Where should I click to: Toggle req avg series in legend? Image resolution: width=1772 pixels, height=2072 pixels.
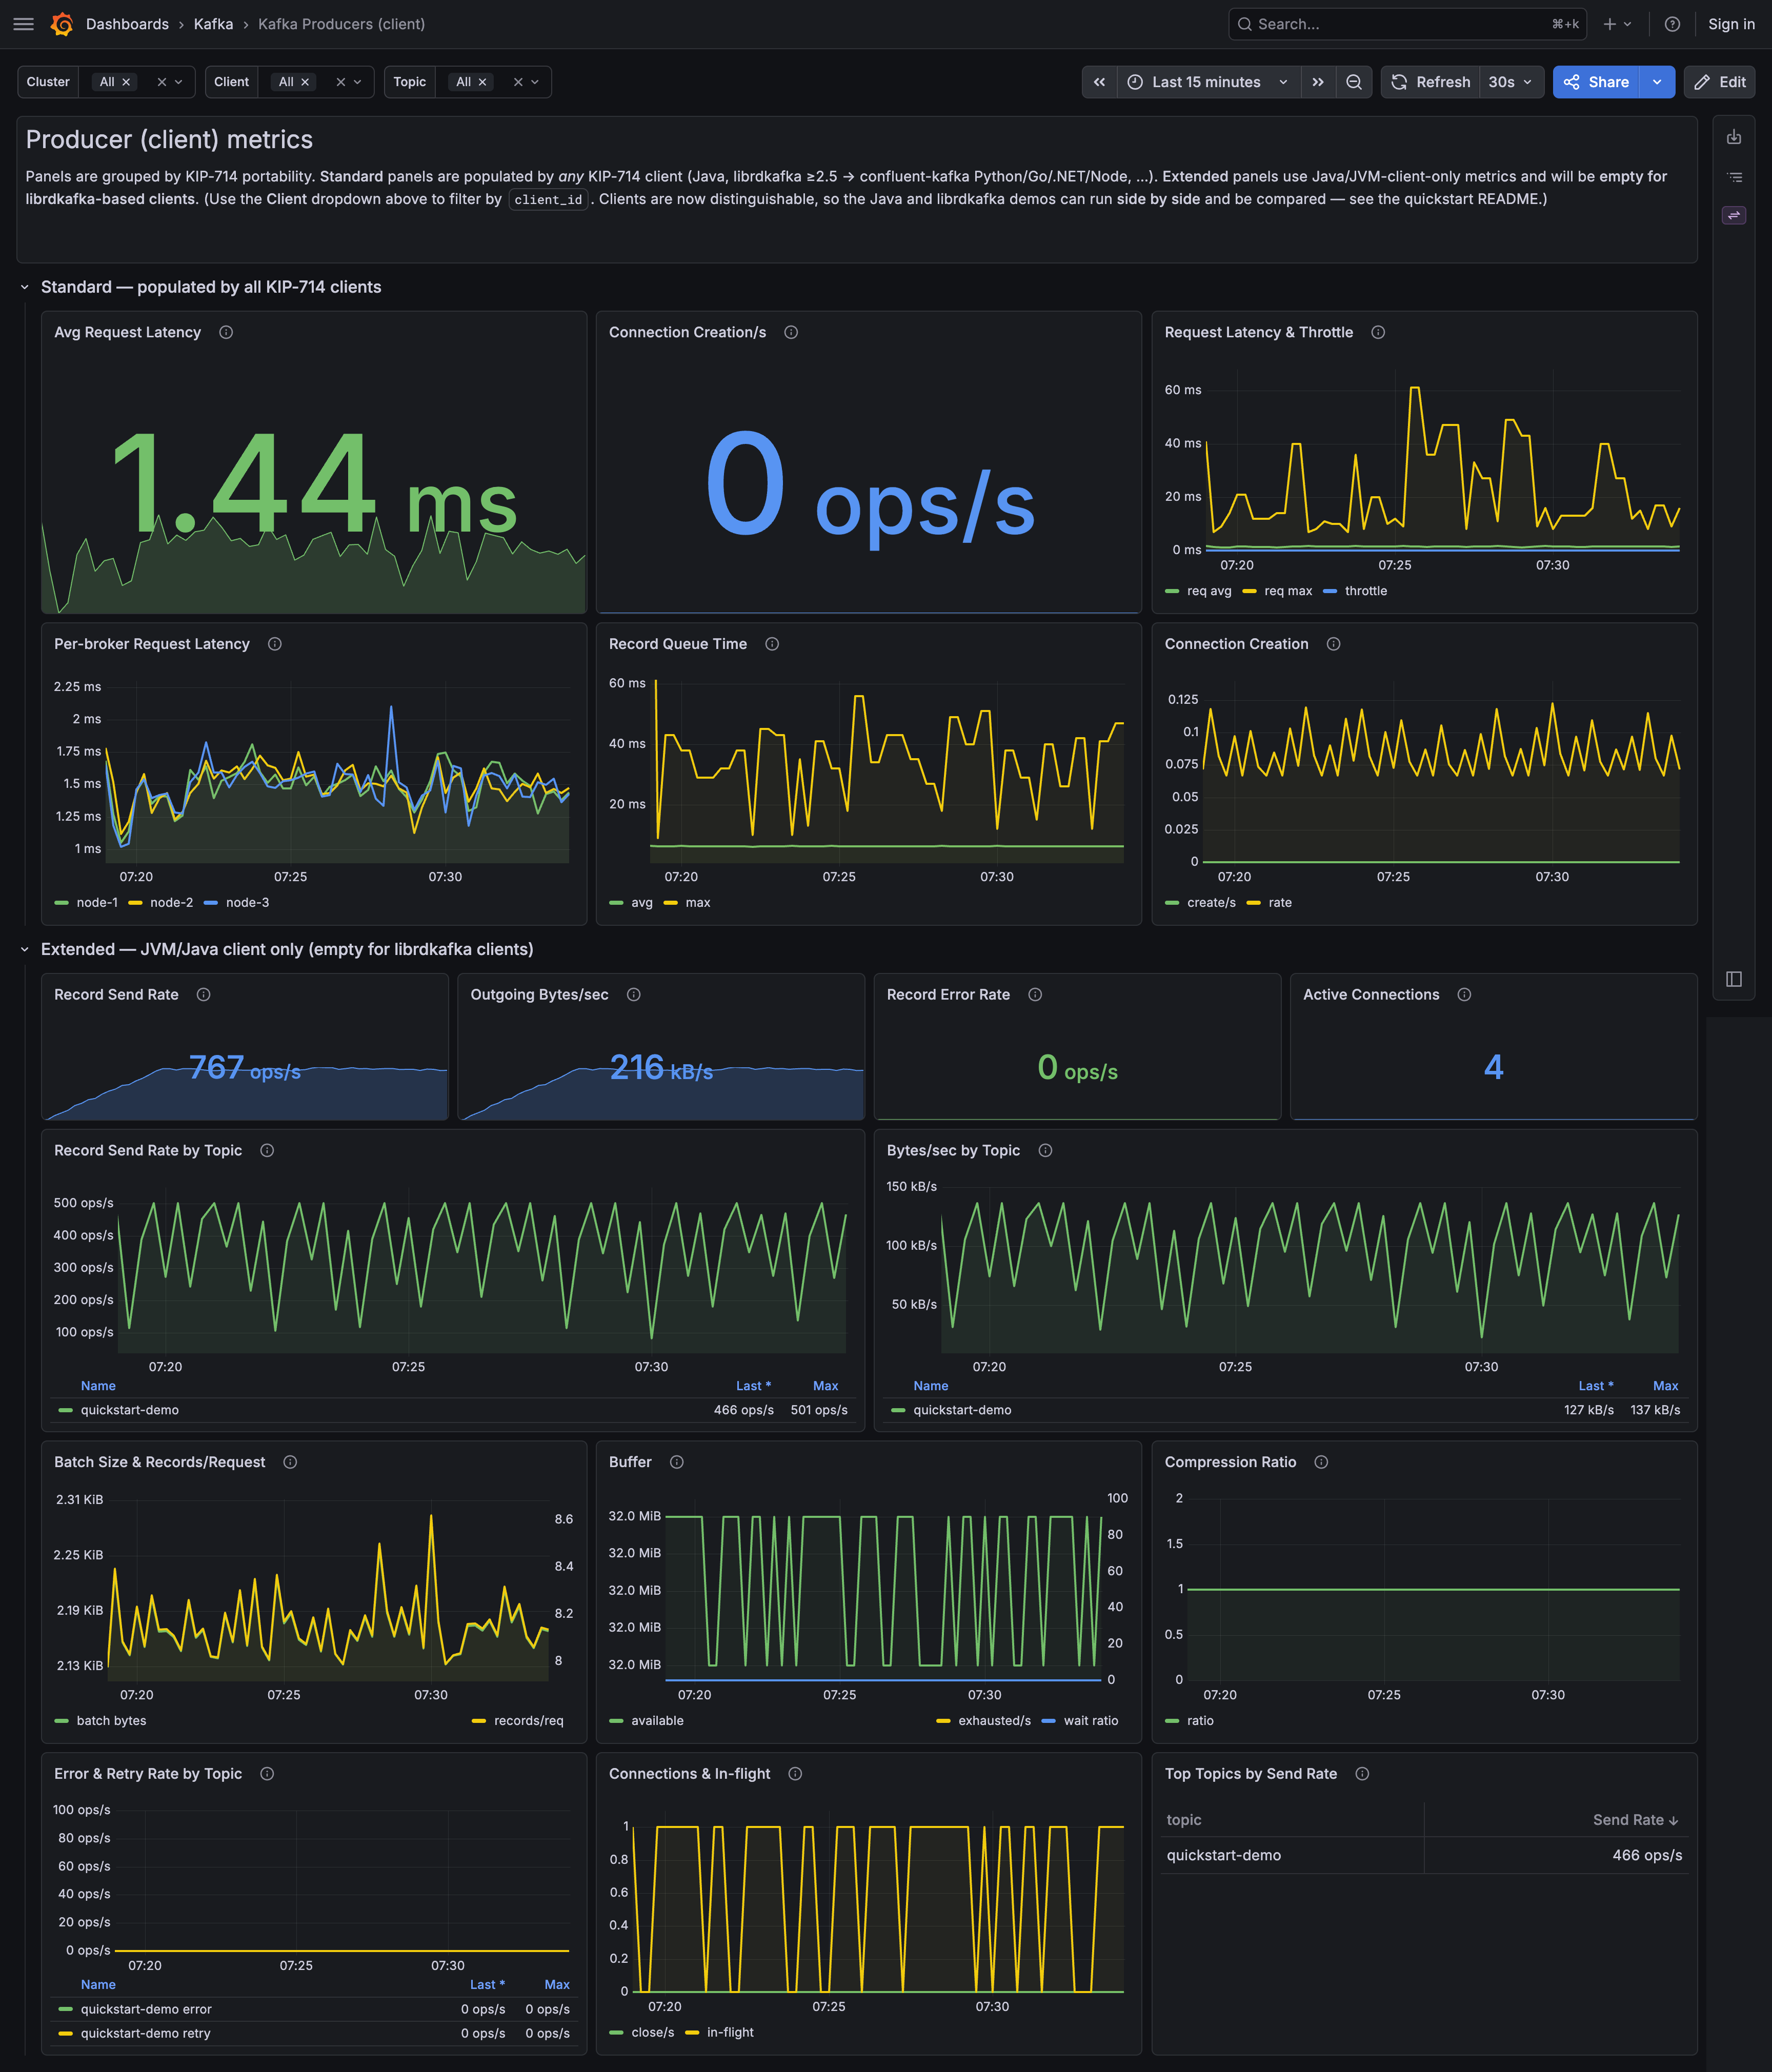[x=1209, y=591]
